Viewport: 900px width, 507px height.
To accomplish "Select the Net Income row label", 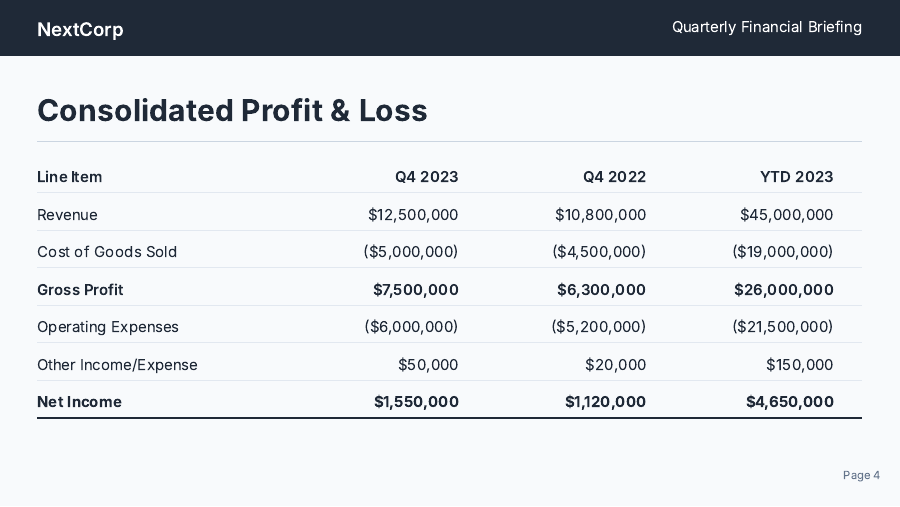I will point(79,402).
